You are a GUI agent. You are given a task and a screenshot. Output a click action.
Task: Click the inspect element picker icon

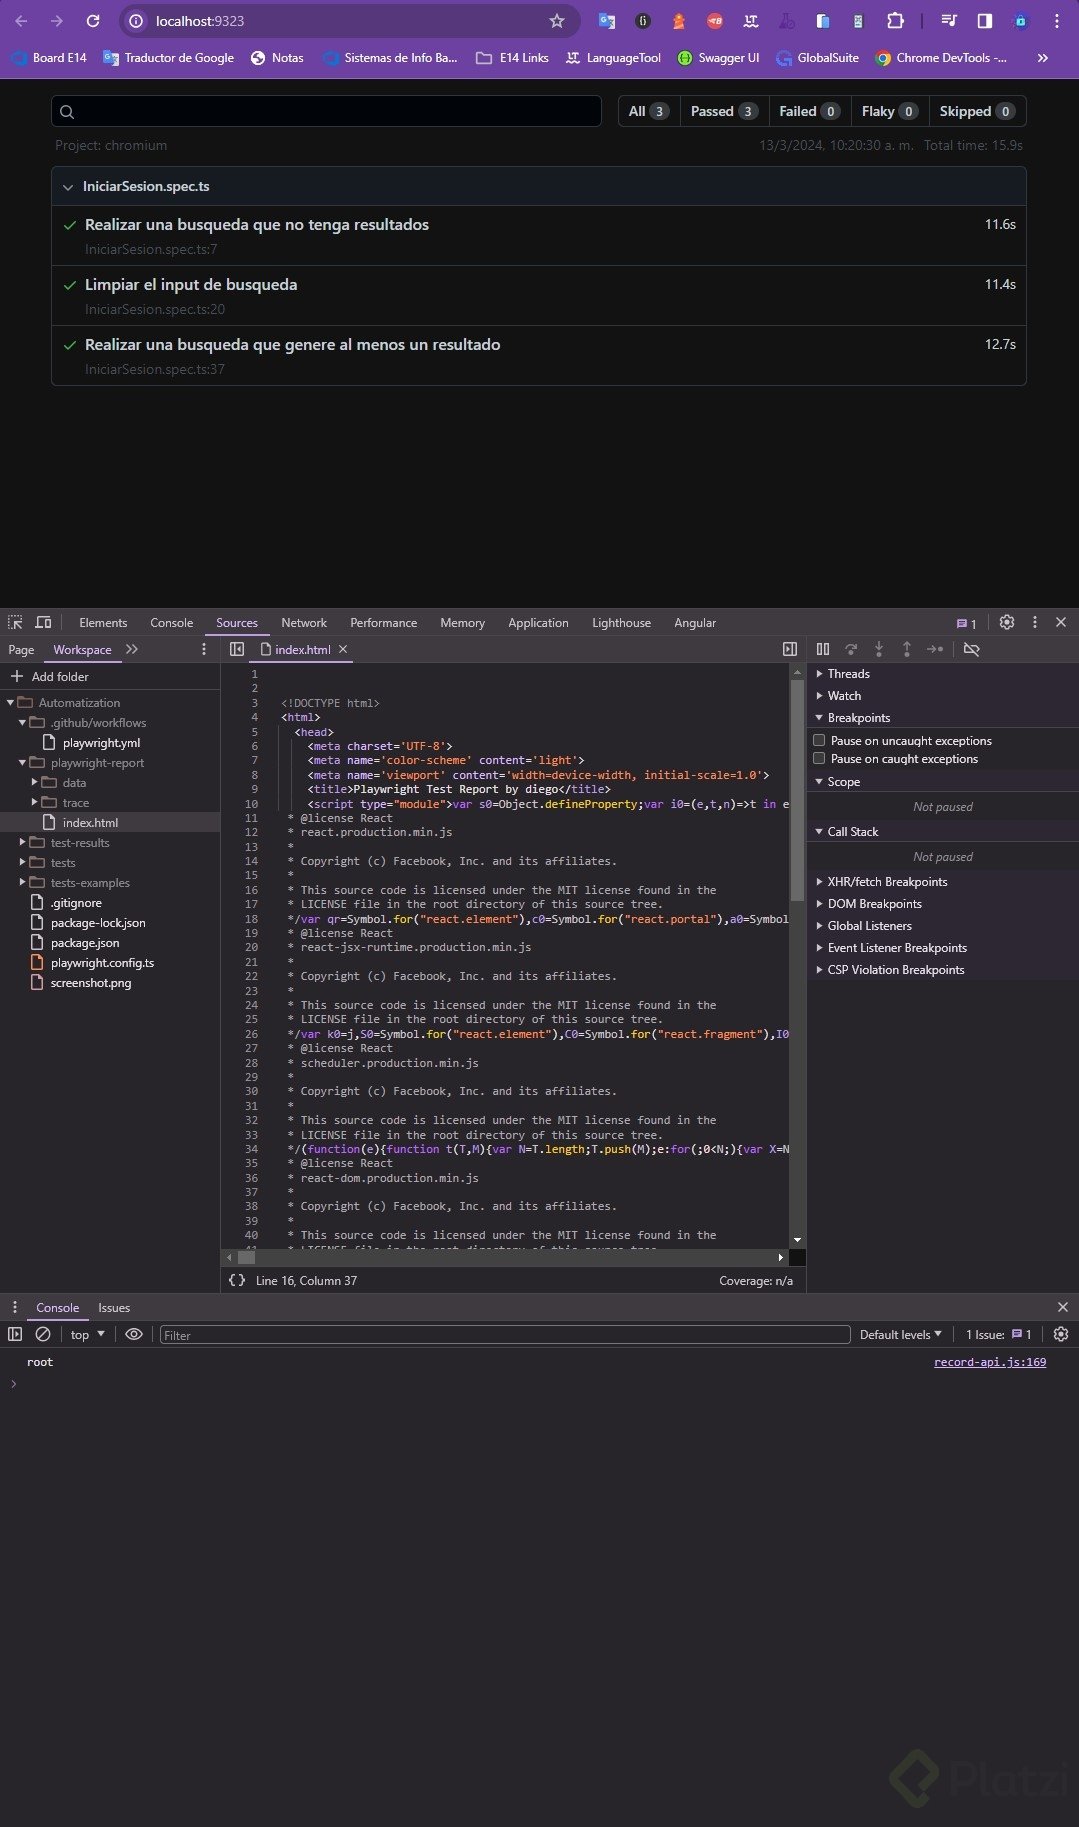pos(15,622)
